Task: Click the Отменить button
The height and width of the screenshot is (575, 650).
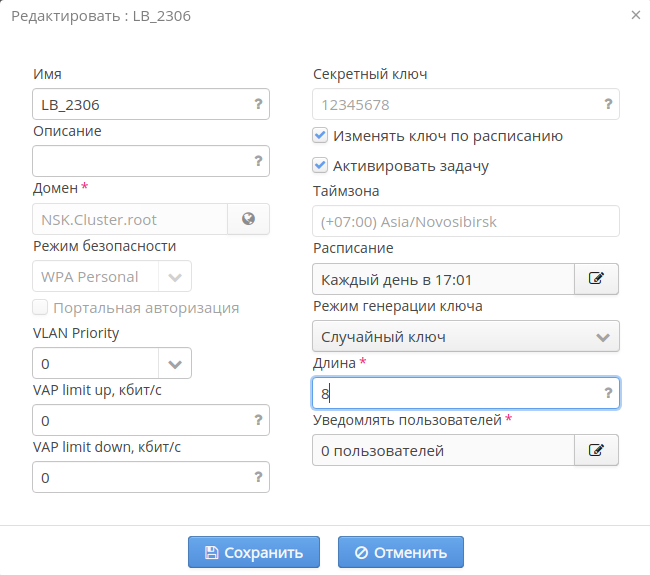Action: click(400, 551)
